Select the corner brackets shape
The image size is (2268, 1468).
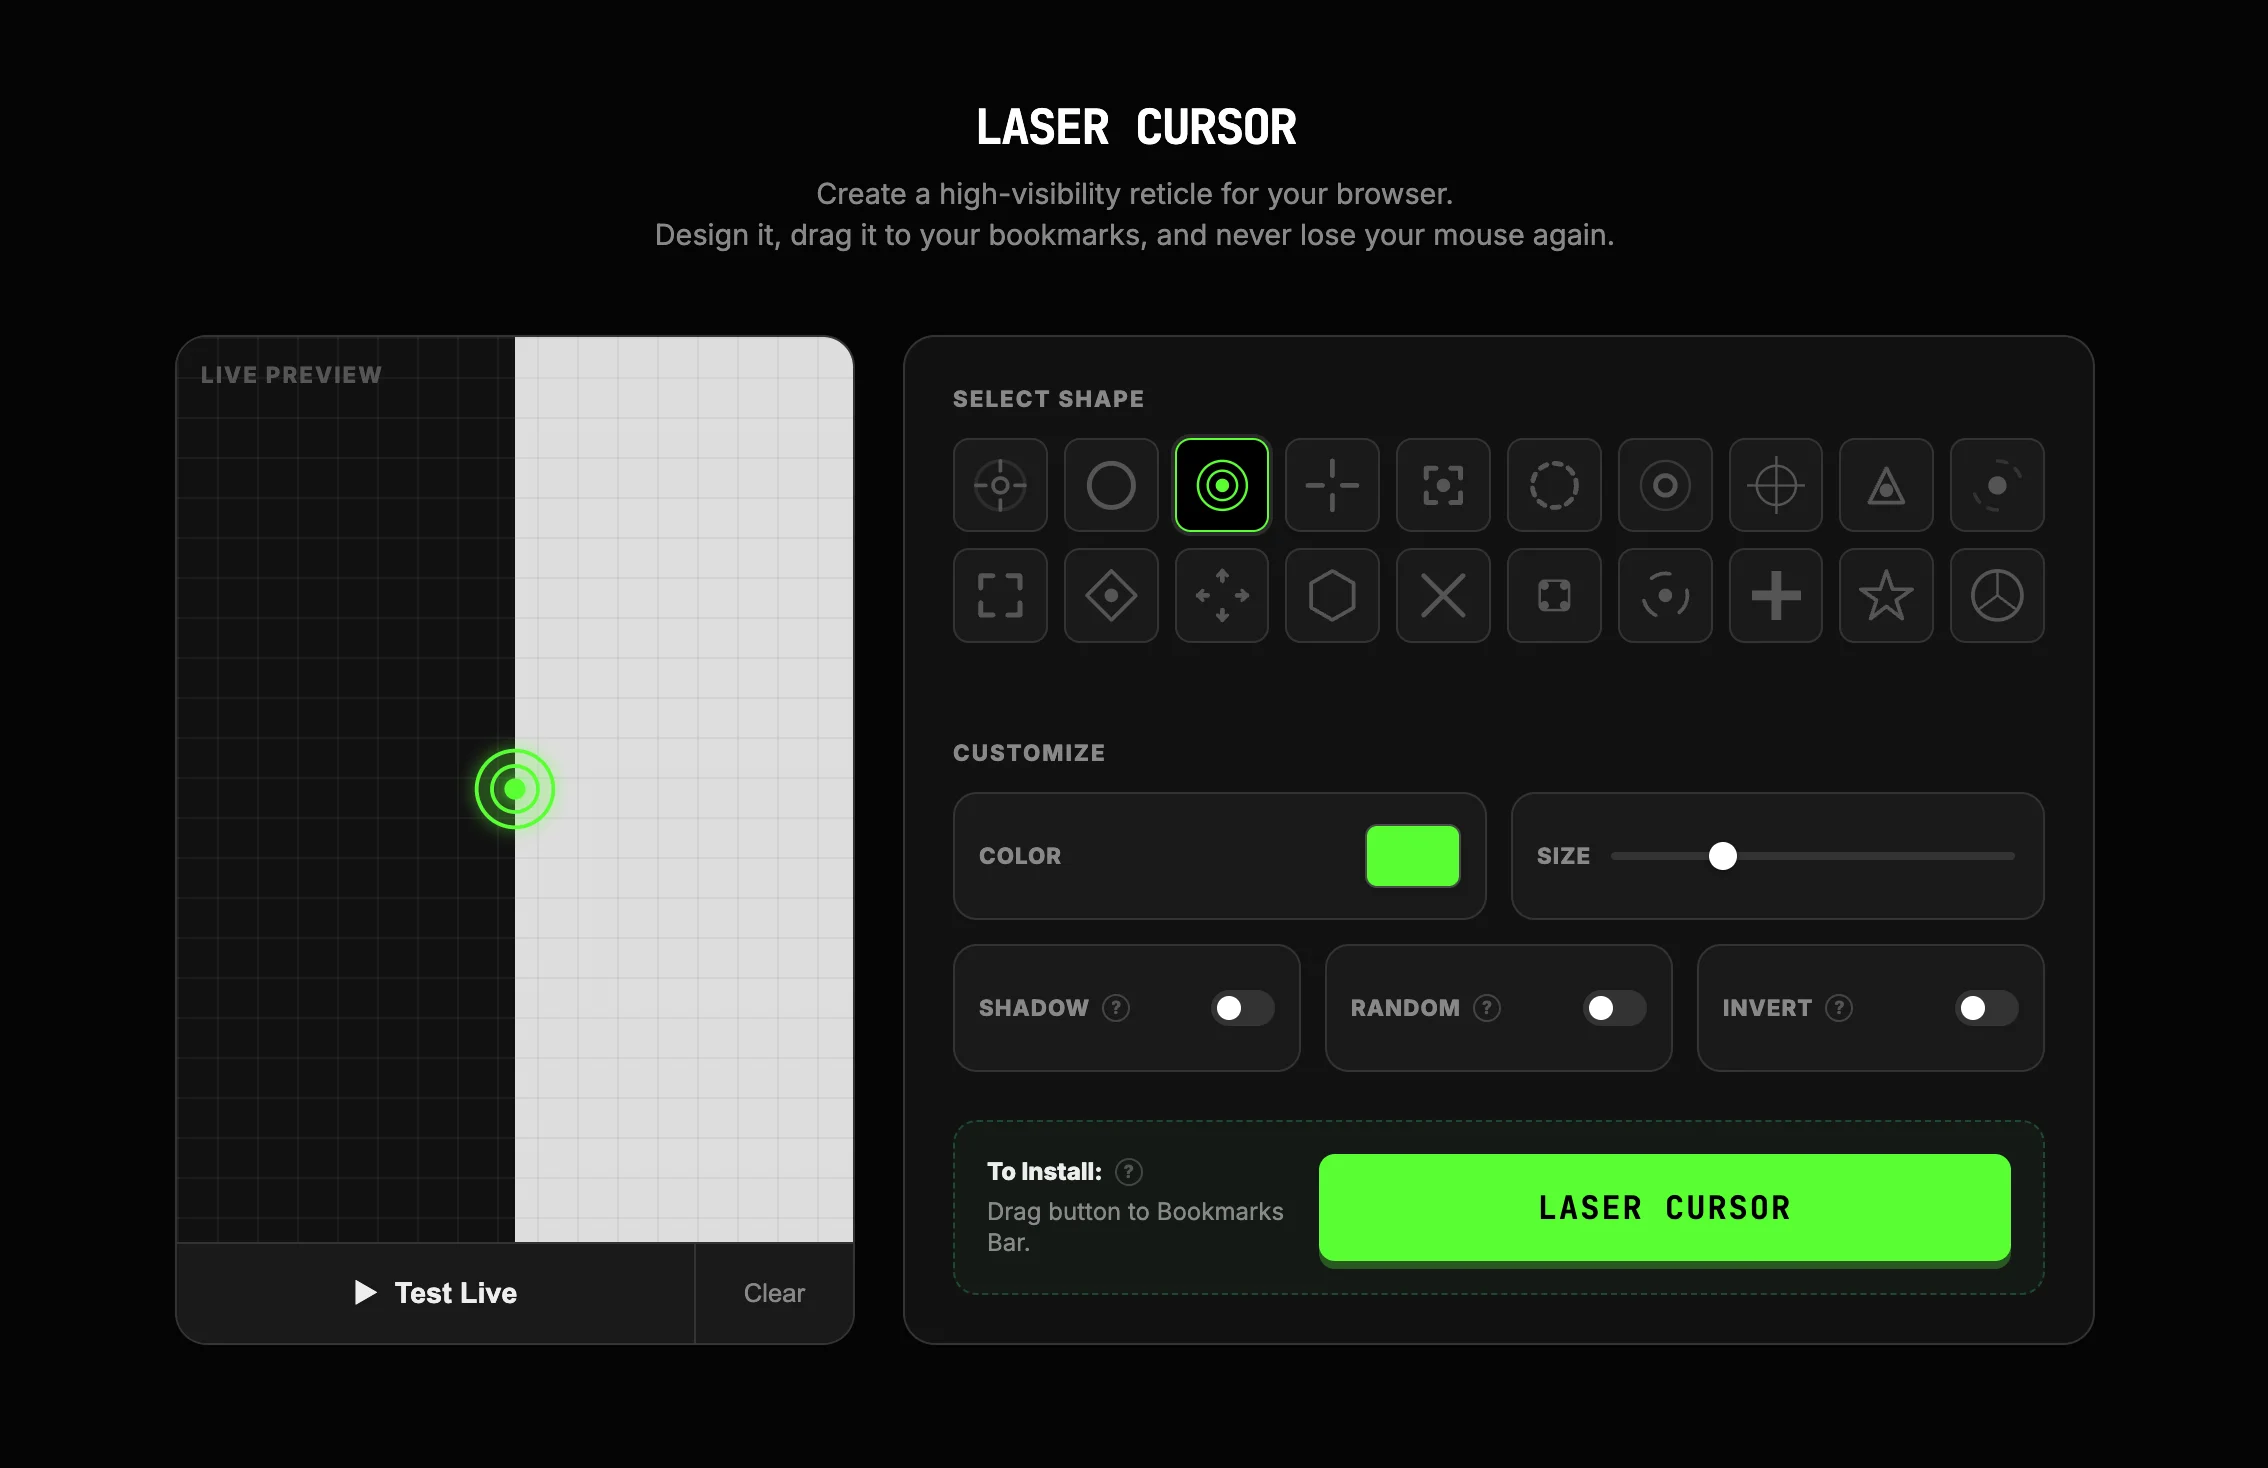click(x=1000, y=596)
